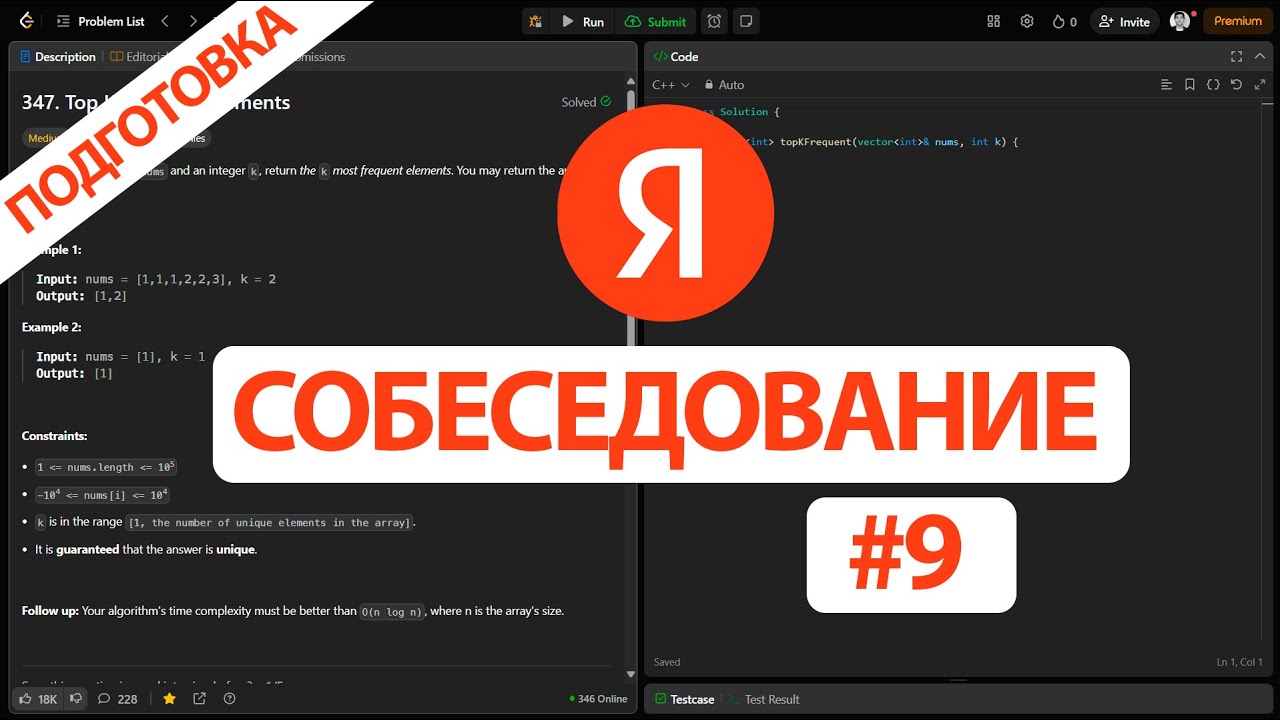Open the Premium link
The width and height of the screenshot is (1280, 720).
tap(1238, 21)
